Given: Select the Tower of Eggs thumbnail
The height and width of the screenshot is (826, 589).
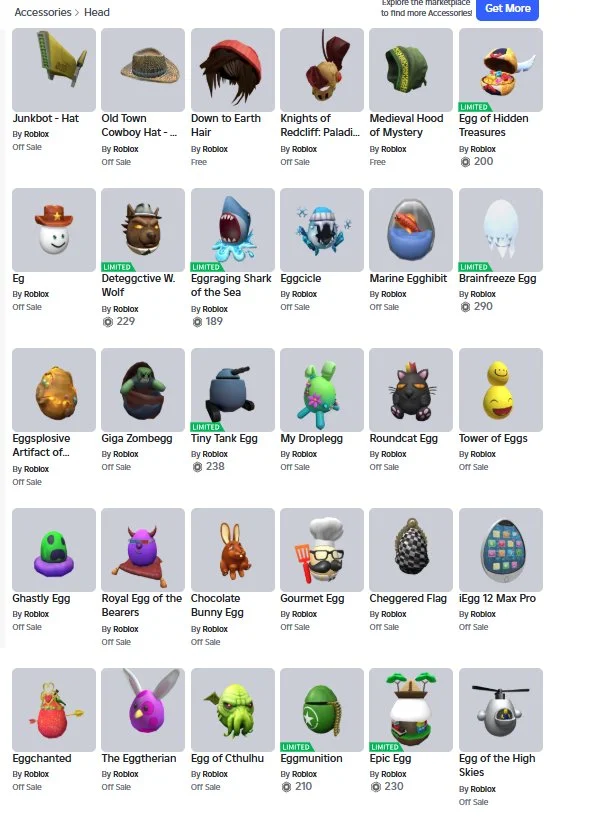Looking at the screenshot, I should pos(500,390).
